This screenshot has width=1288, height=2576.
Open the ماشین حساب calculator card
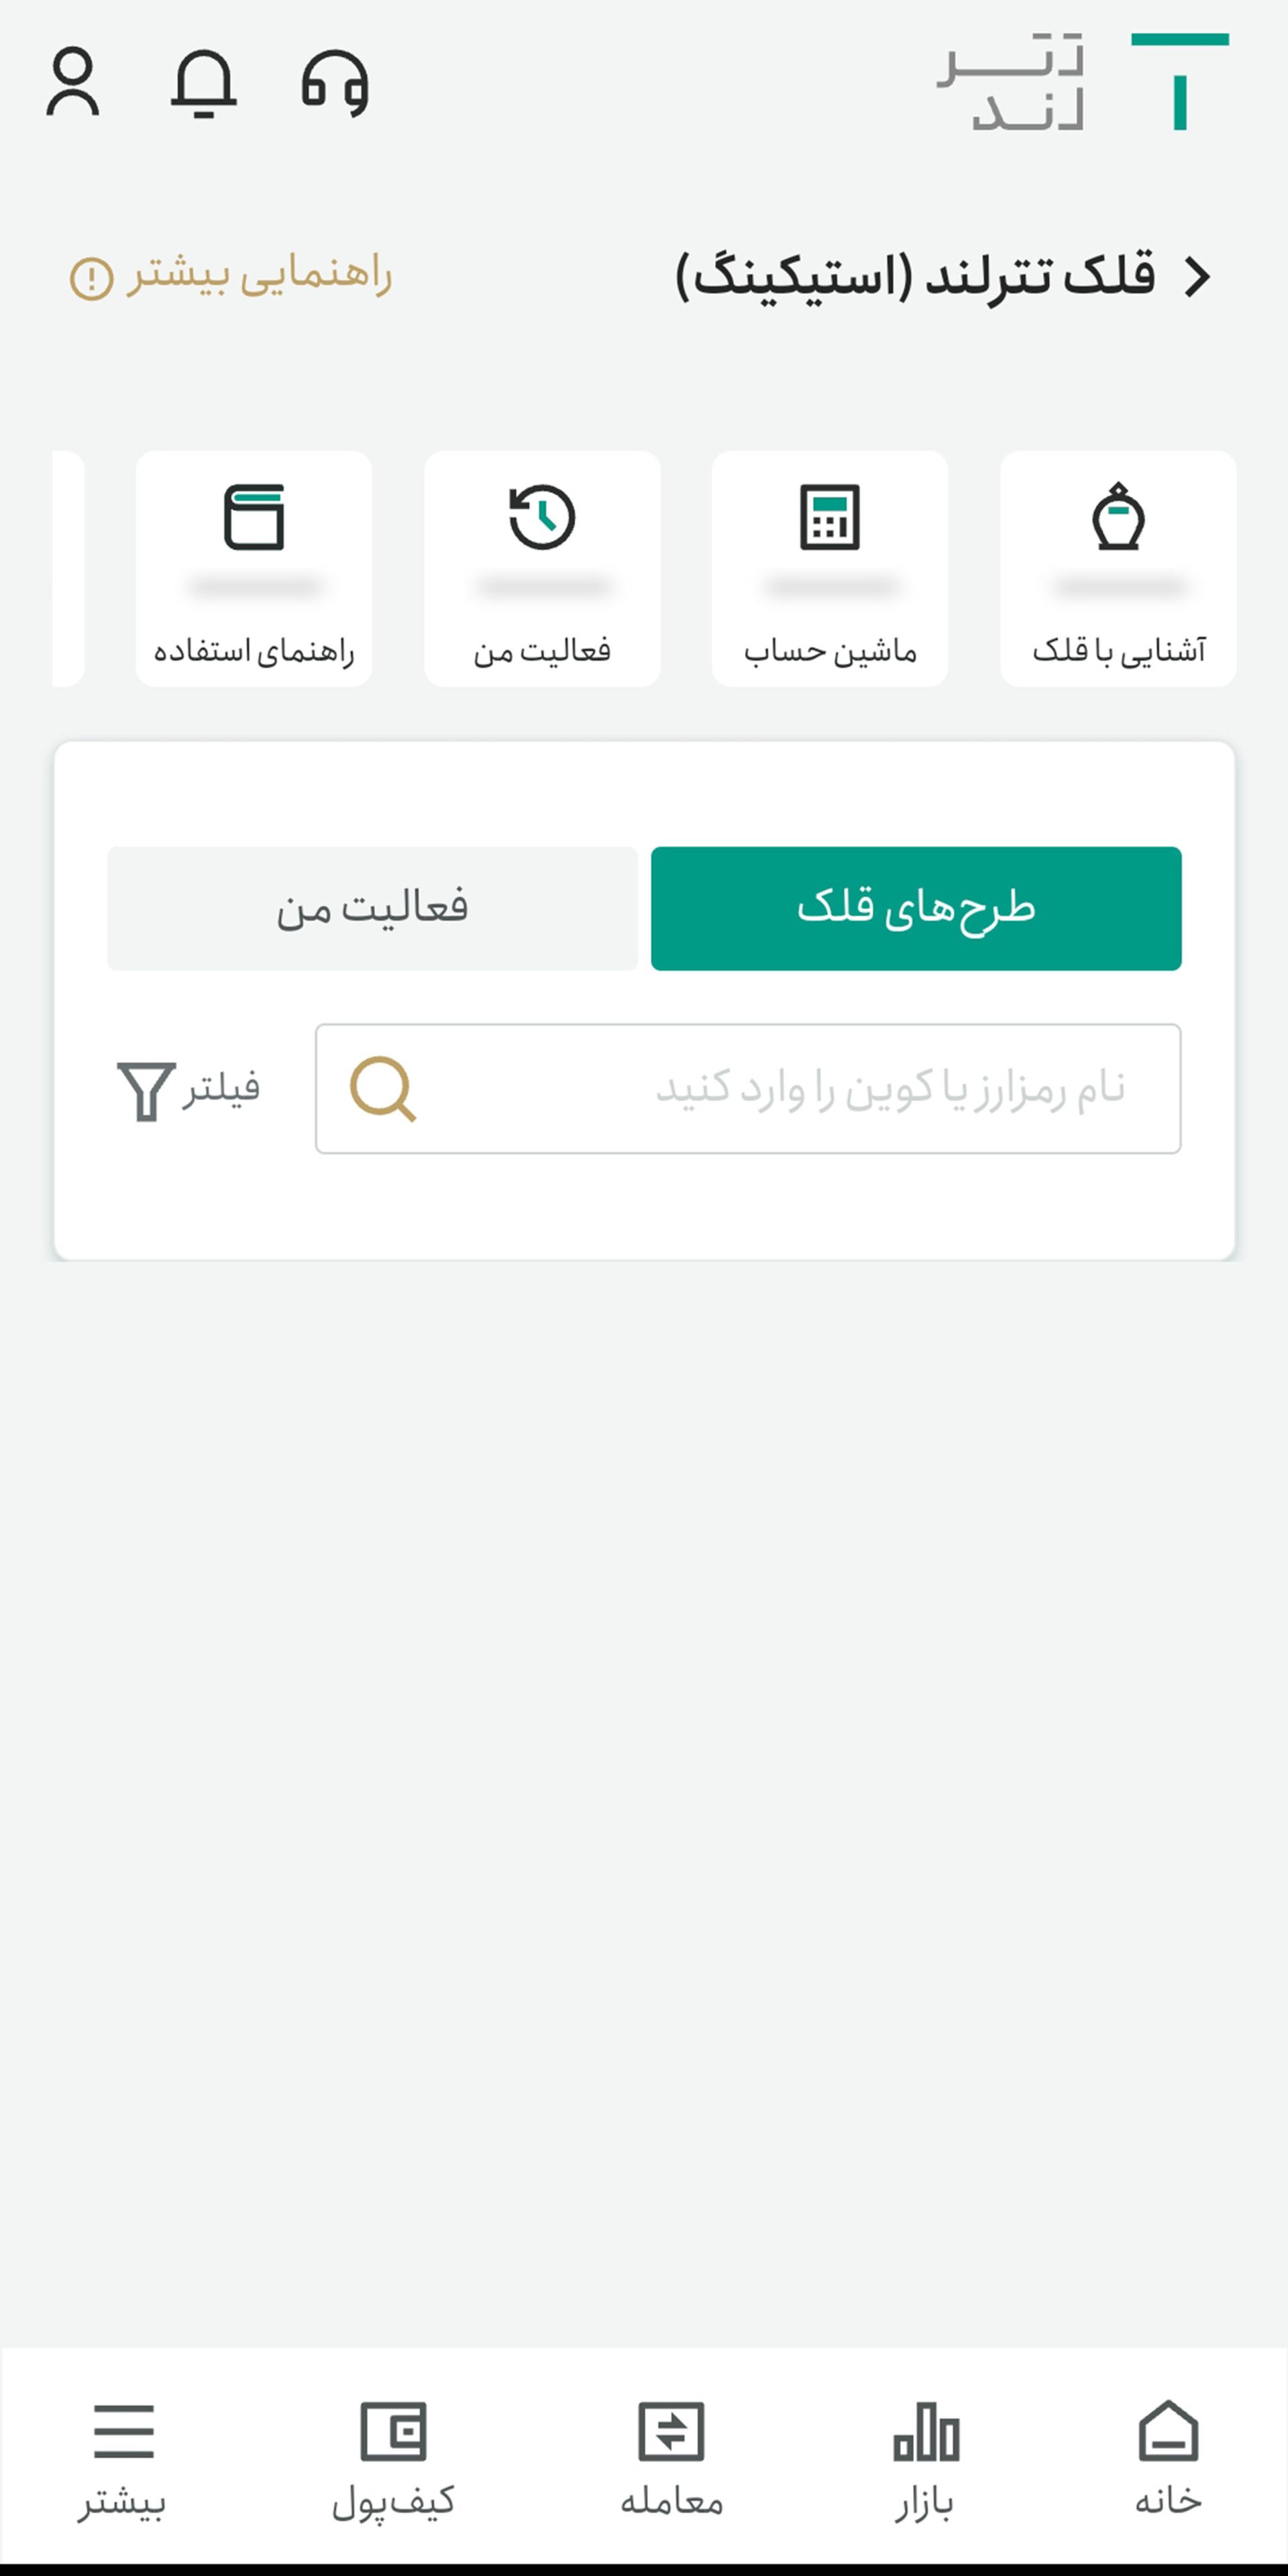coord(830,568)
